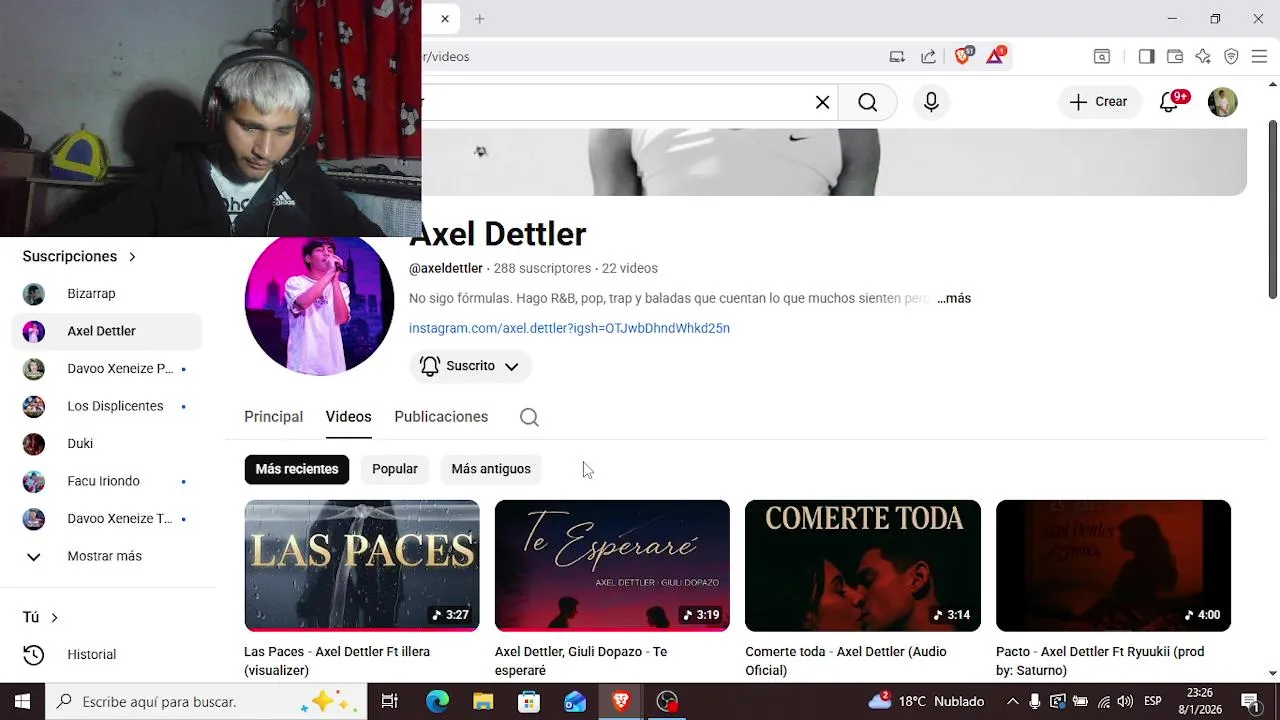Play the Te Esperaré video thumbnail
This screenshot has height=720, width=1280.
pos(612,566)
